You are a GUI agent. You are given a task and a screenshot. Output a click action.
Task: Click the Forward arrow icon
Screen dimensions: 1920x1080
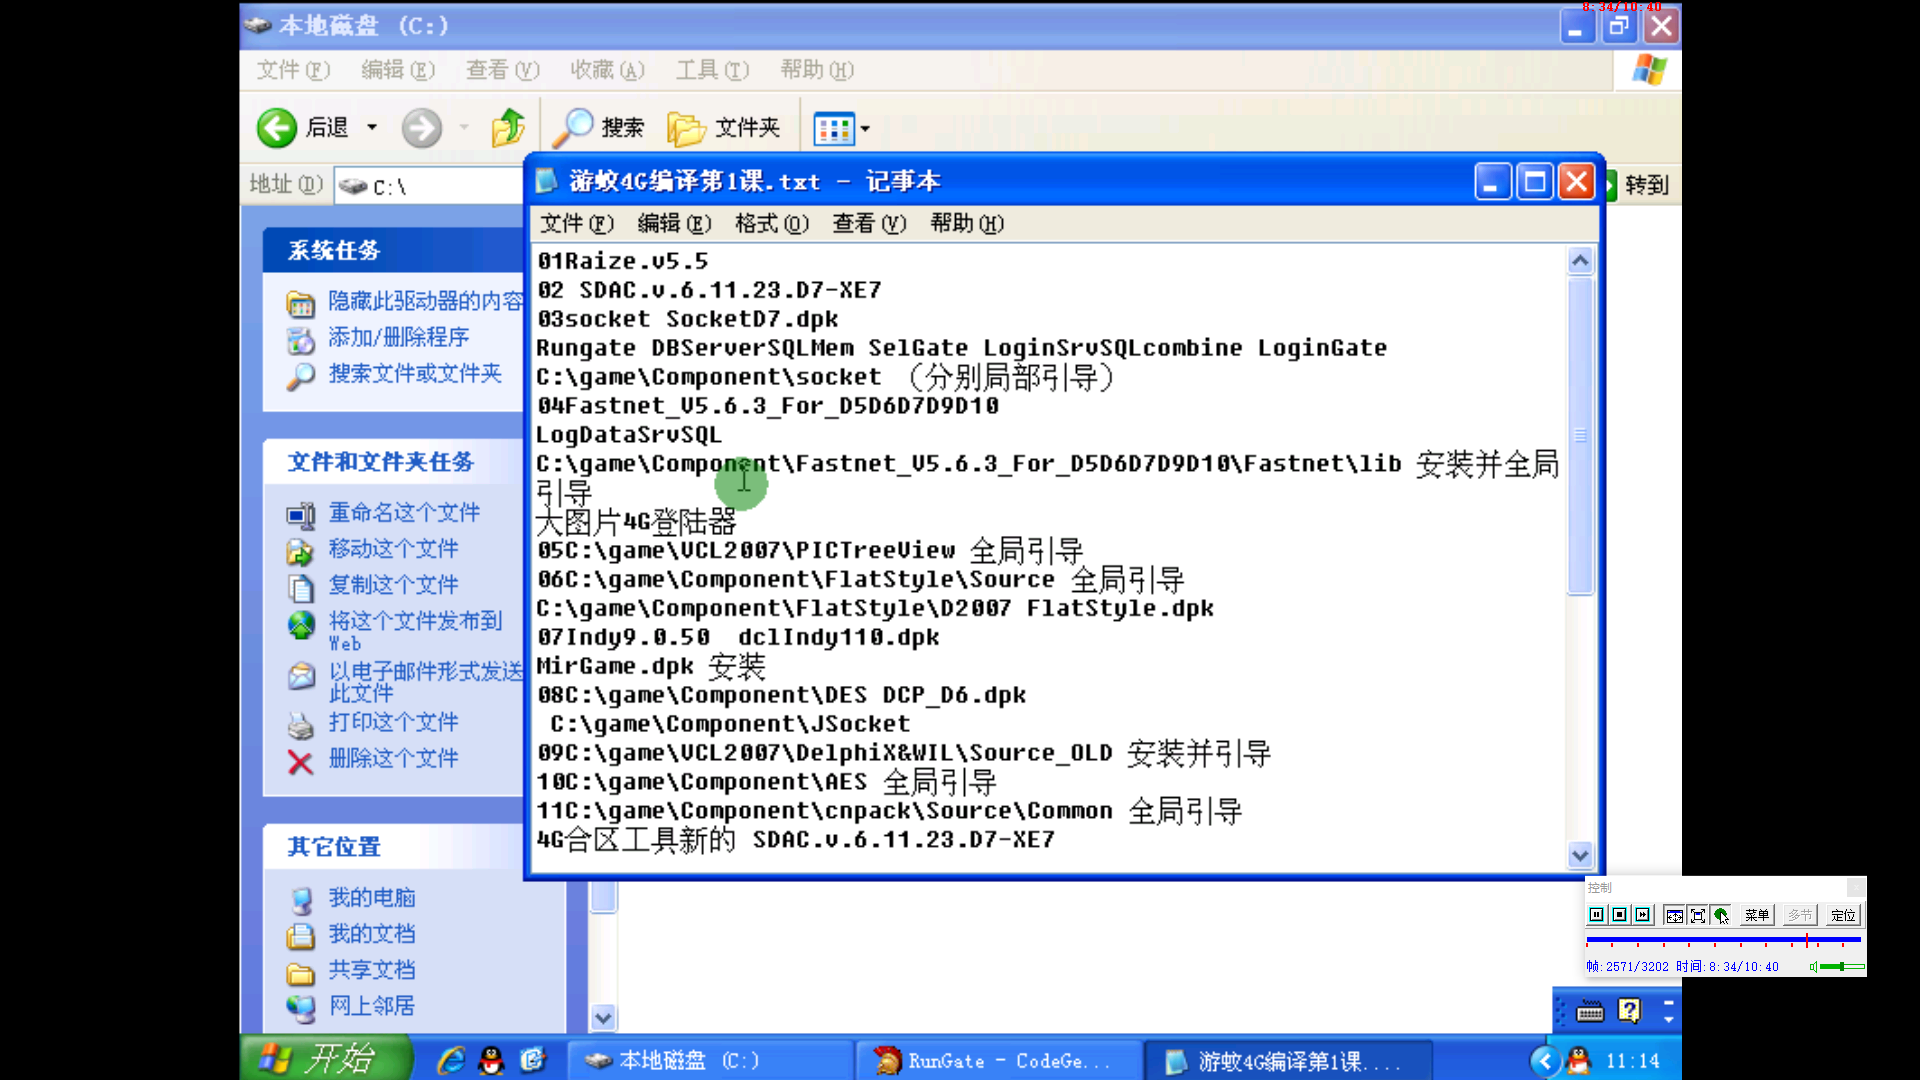[422, 128]
